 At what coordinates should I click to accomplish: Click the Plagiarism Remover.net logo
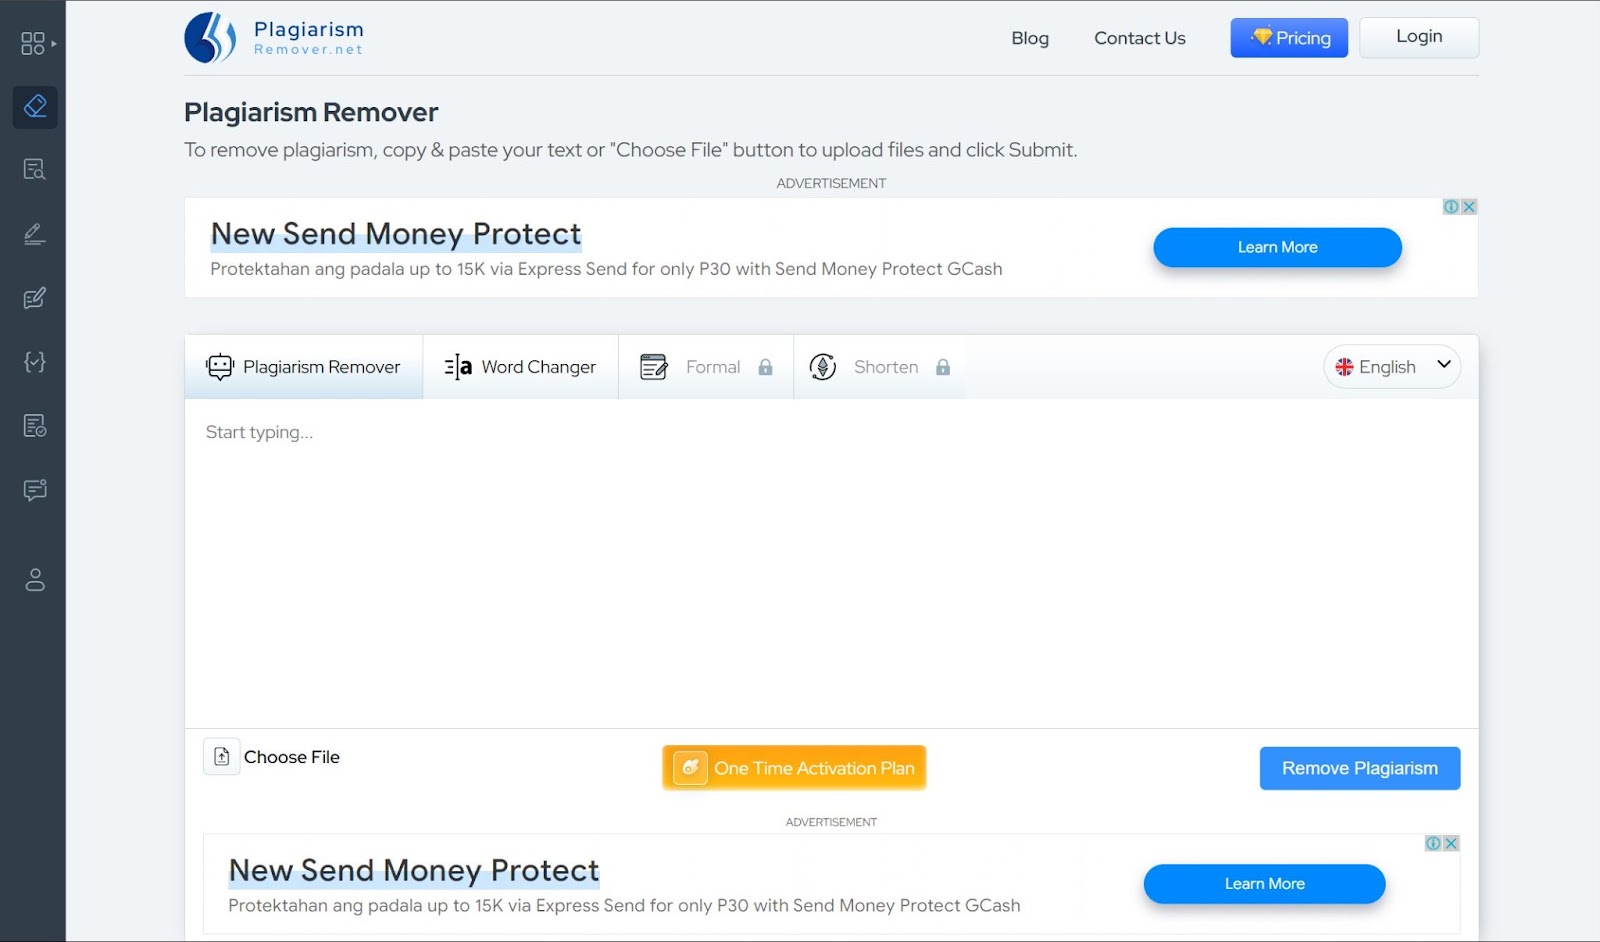click(274, 38)
